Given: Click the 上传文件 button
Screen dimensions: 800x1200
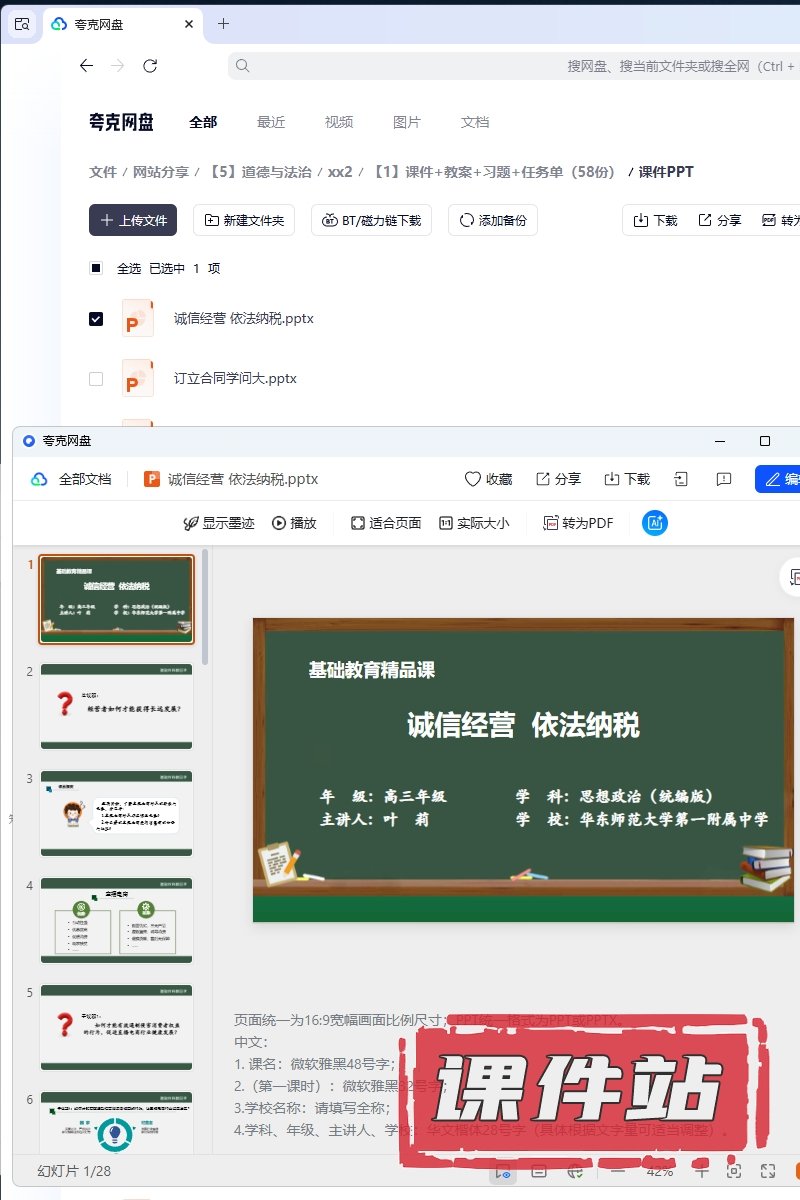Looking at the screenshot, I should 133,220.
